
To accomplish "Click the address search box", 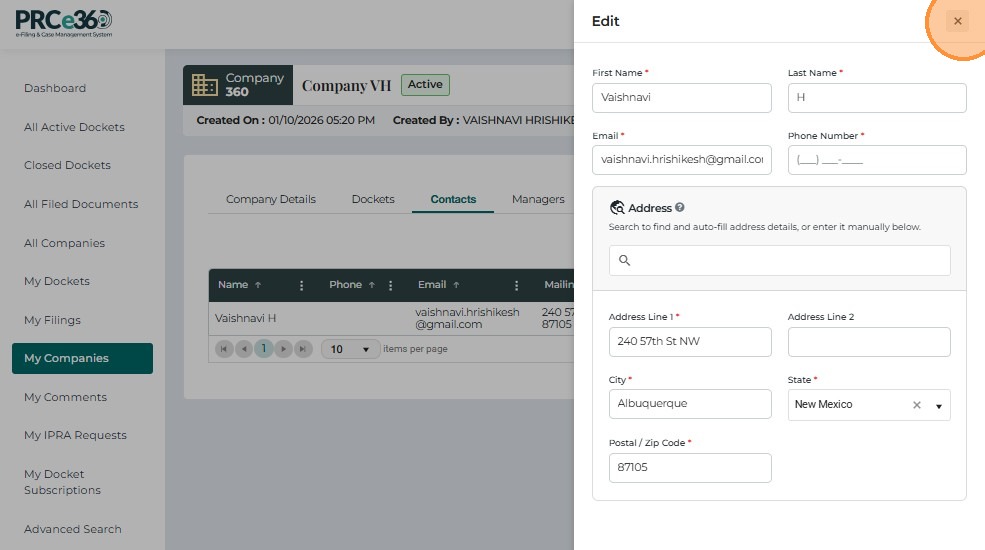I will [780, 260].
